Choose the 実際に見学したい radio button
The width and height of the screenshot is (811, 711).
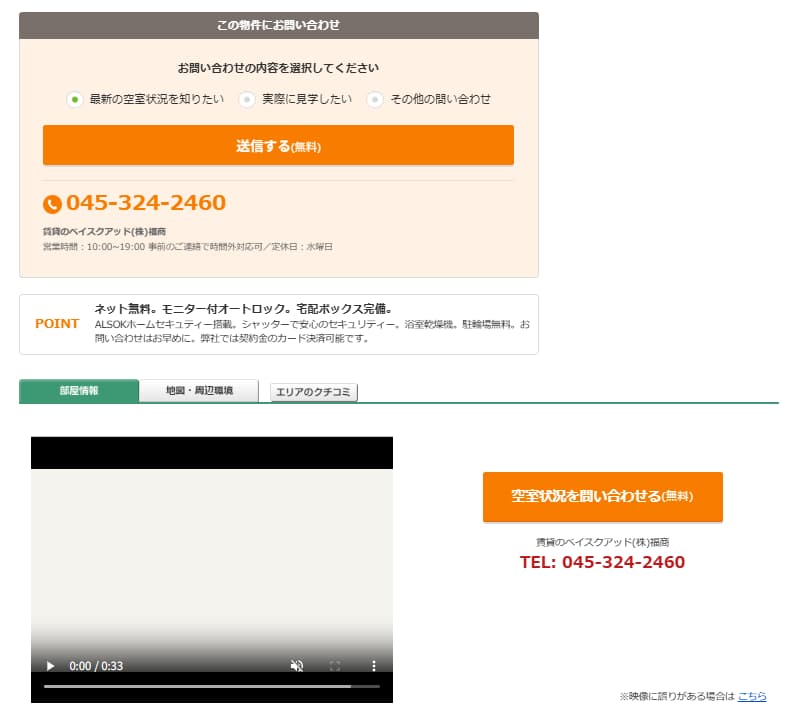246,99
